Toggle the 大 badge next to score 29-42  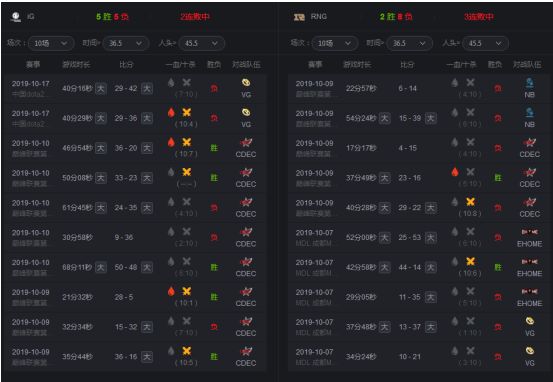pos(147,89)
